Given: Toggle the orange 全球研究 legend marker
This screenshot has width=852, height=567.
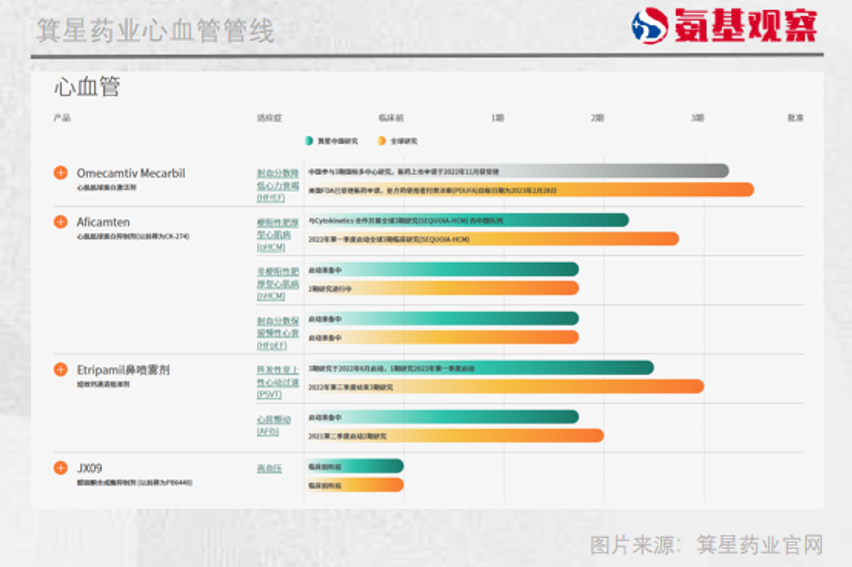Looking at the screenshot, I should click(x=381, y=141).
